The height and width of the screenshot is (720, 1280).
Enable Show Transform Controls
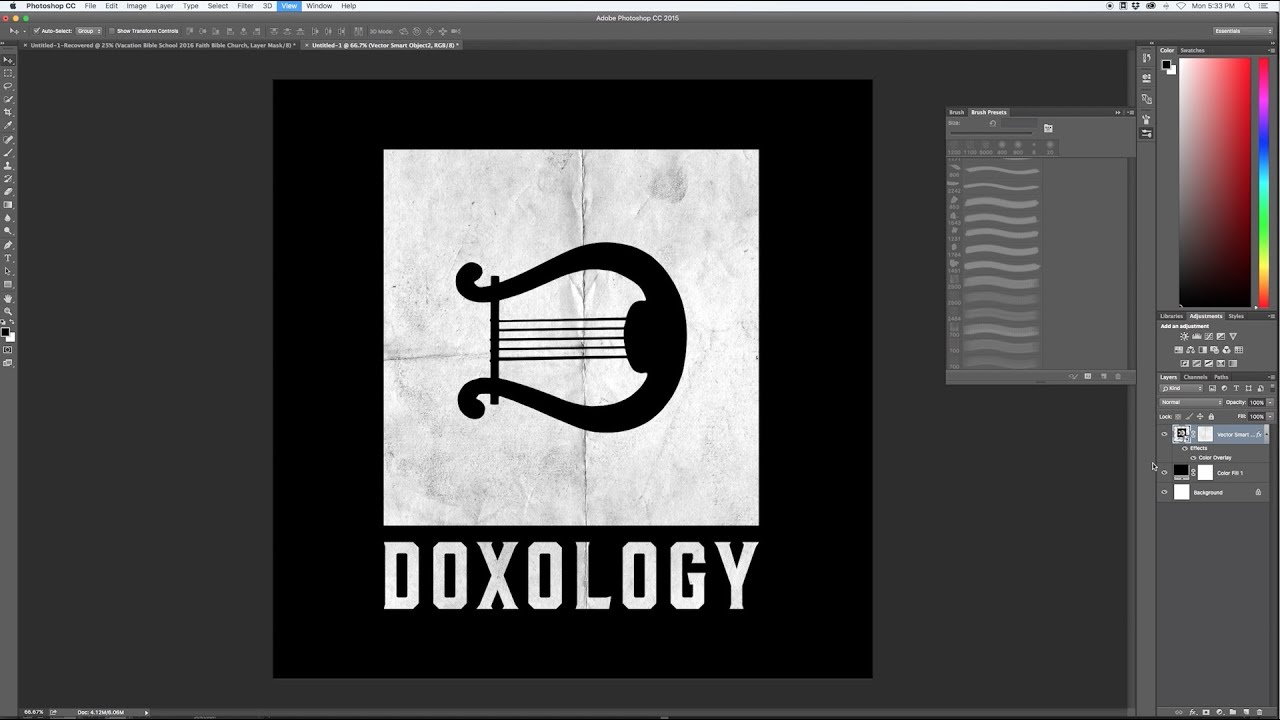(x=110, y=31)
